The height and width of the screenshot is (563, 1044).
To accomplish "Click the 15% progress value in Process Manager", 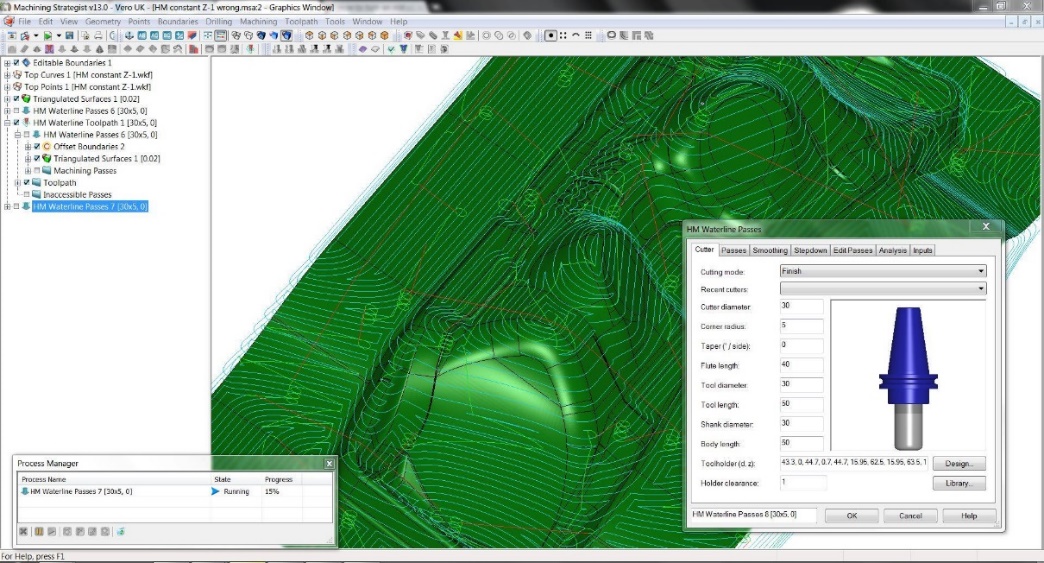I will [x=272, y=491].
